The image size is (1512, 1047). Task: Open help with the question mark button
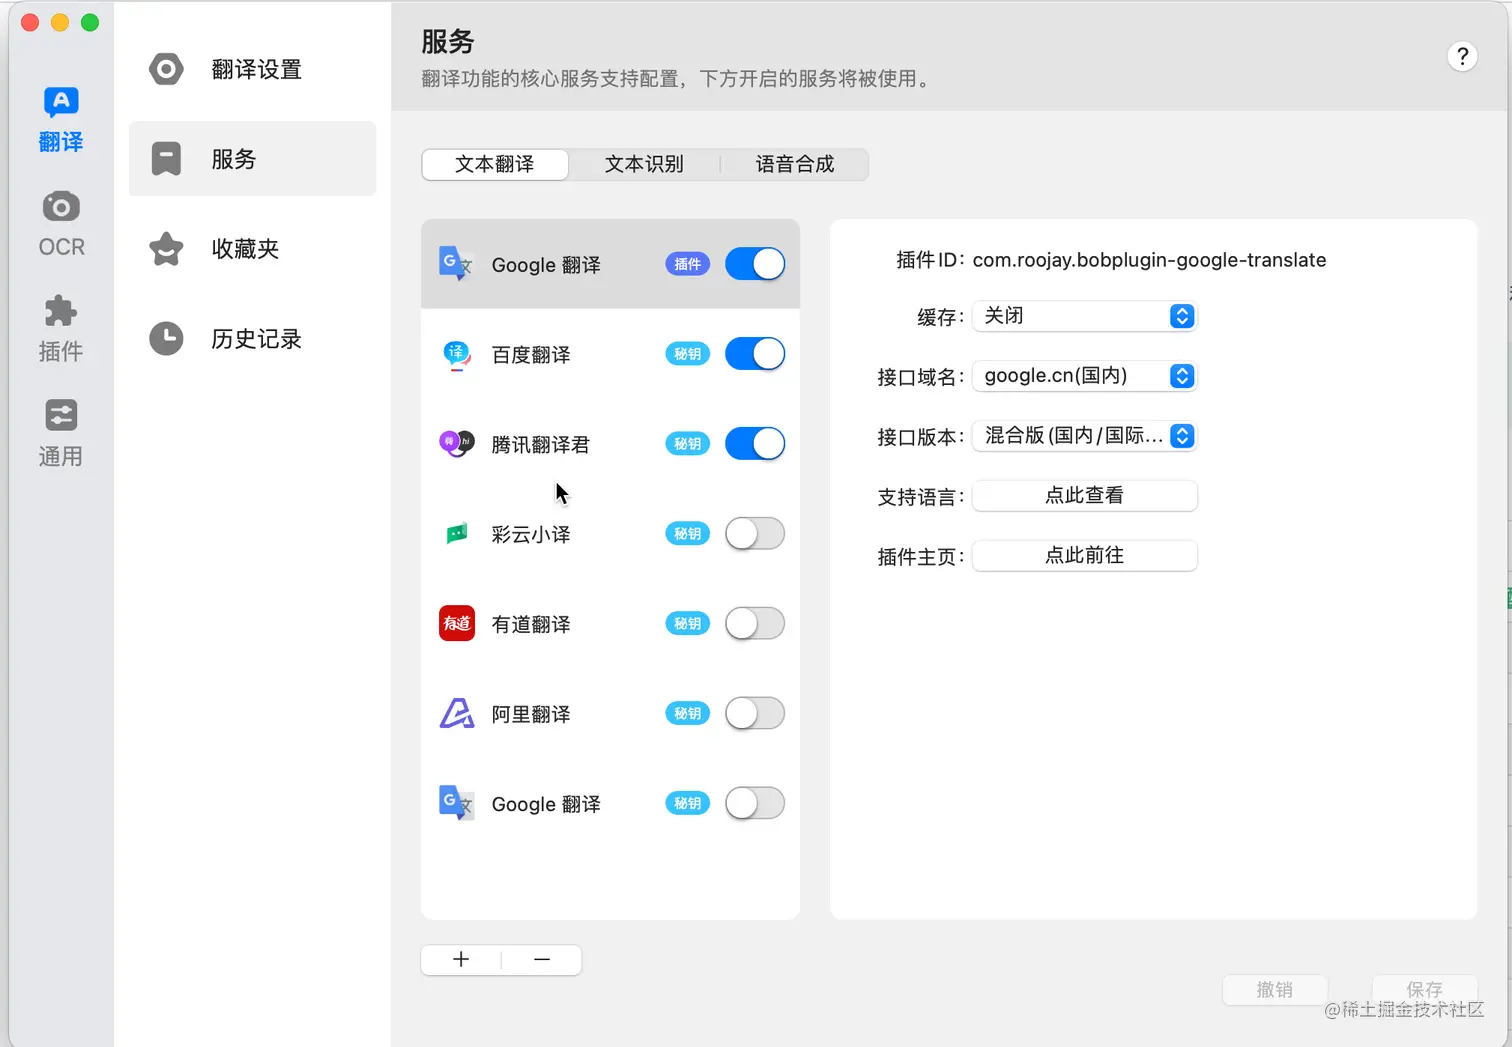[1462, 57]
